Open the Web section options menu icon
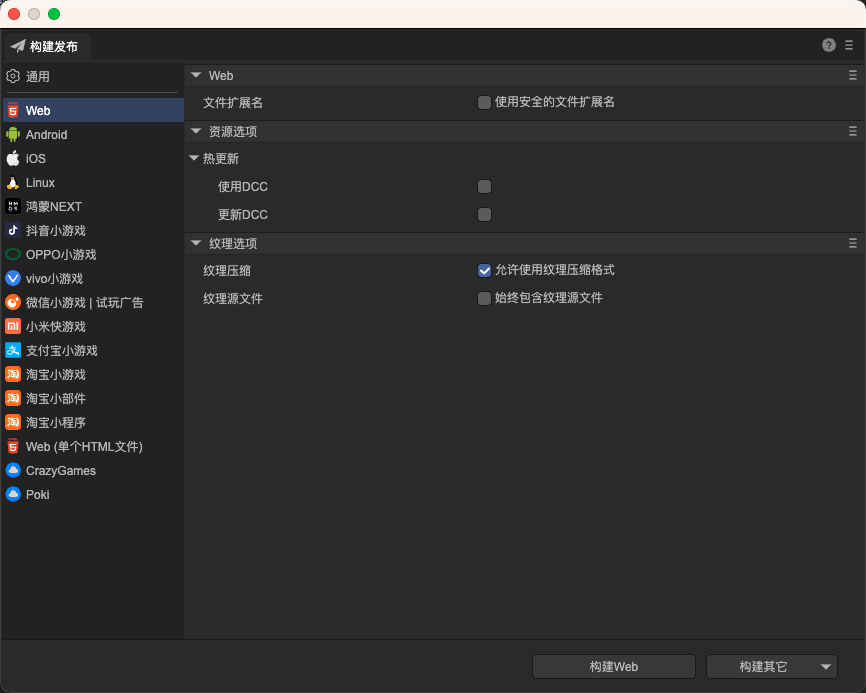The height and width of the screenshot is (693, 866). click(853, 75)
